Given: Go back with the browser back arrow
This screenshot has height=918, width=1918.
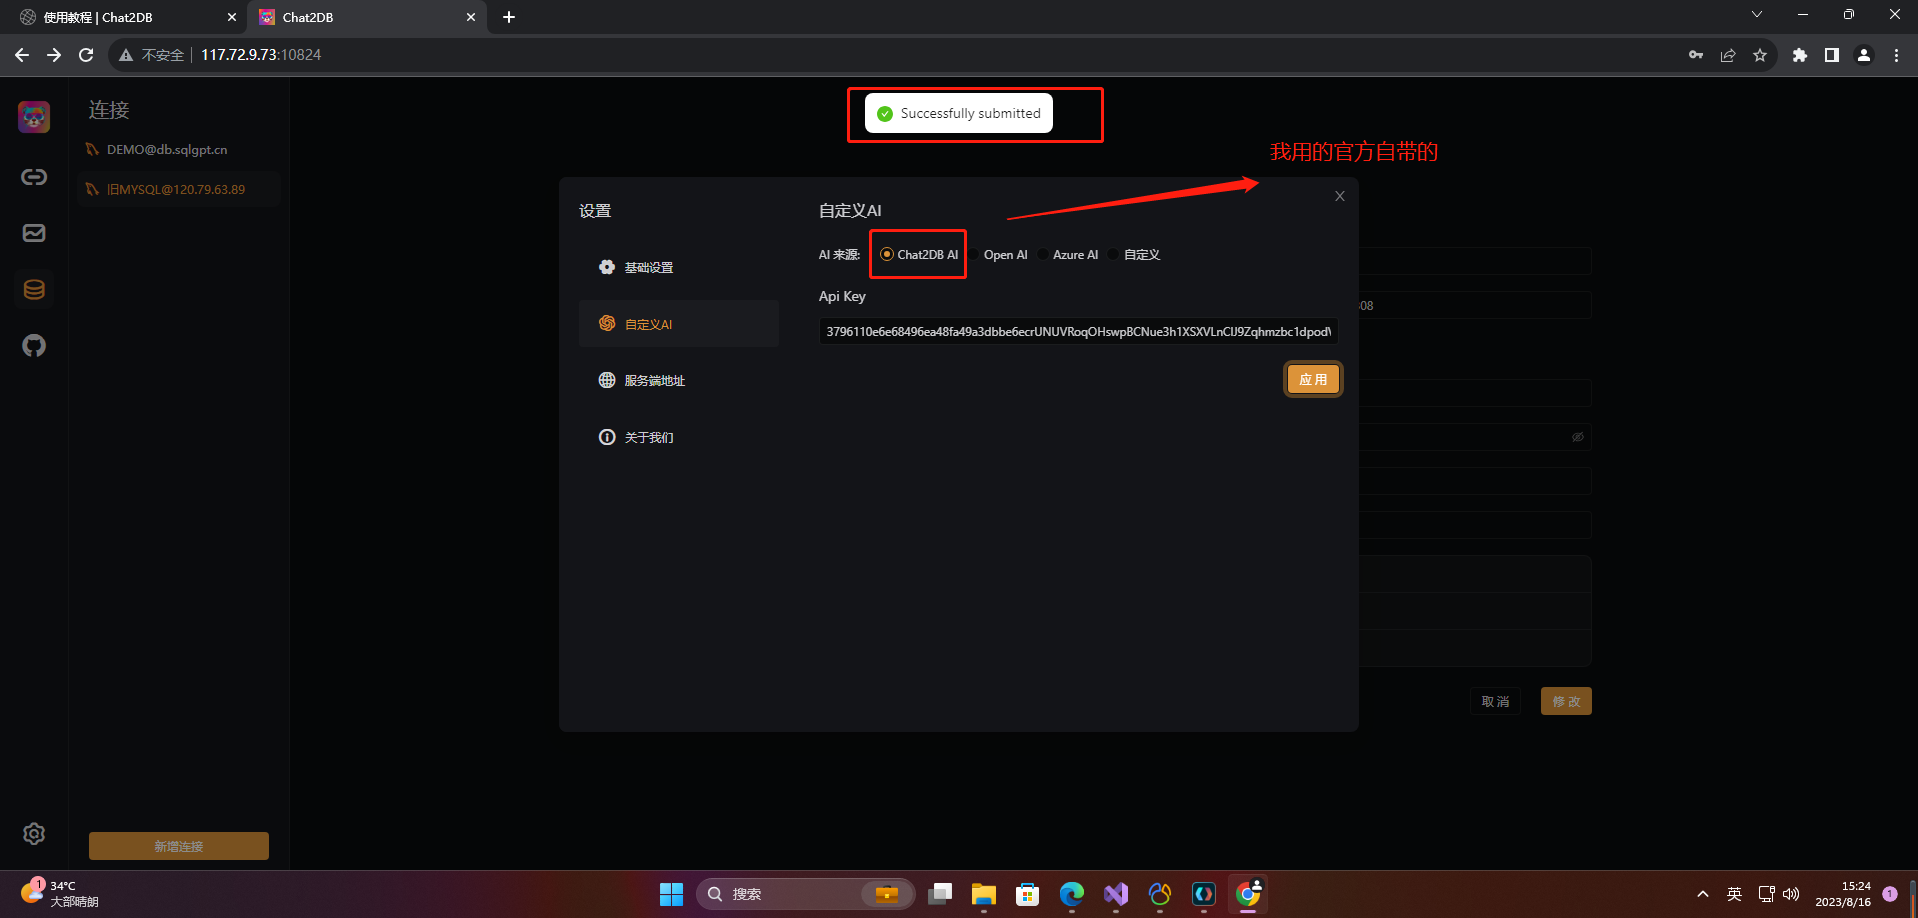Looking at the screenshot, I should (22, 55).
